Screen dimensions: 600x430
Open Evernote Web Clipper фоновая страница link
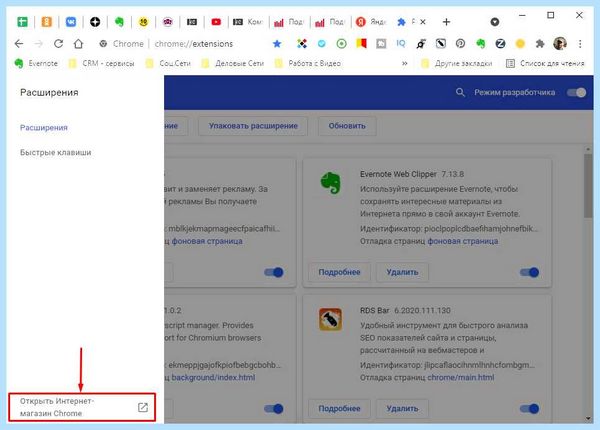pyautogui.click(x=463, y=241)
